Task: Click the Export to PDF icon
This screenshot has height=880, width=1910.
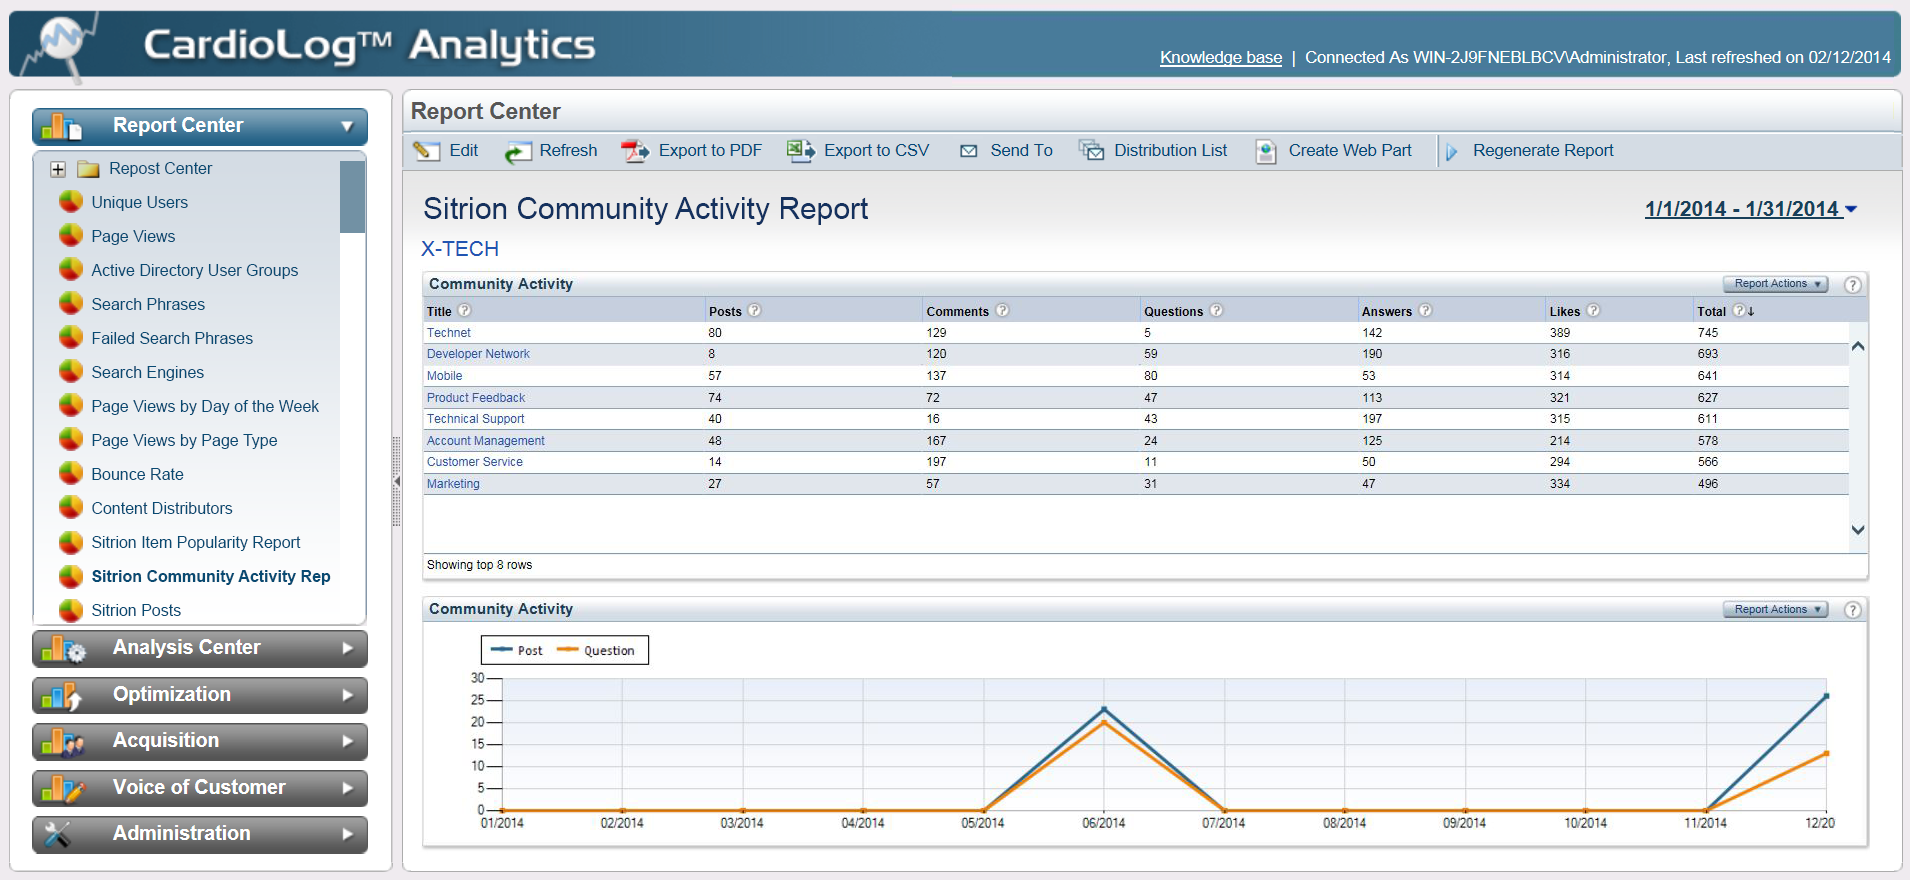Action: click(x=635, y=151)
